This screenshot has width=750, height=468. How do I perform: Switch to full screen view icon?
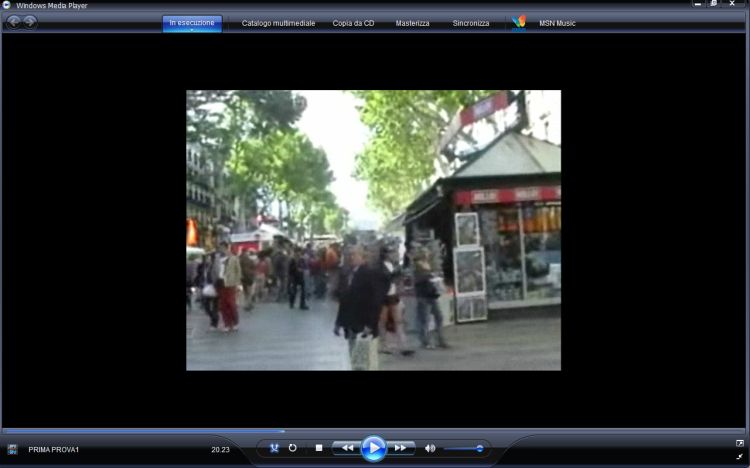[x=740, y=443]
